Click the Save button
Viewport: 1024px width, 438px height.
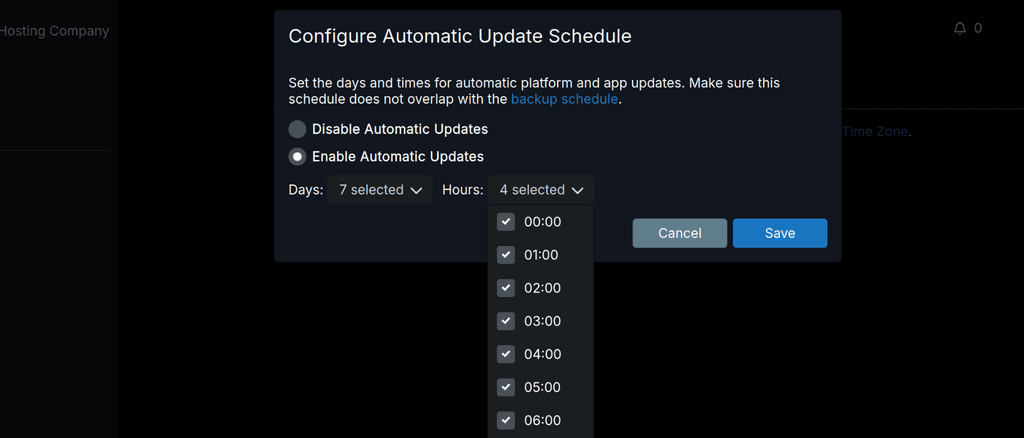click(780, 233)
